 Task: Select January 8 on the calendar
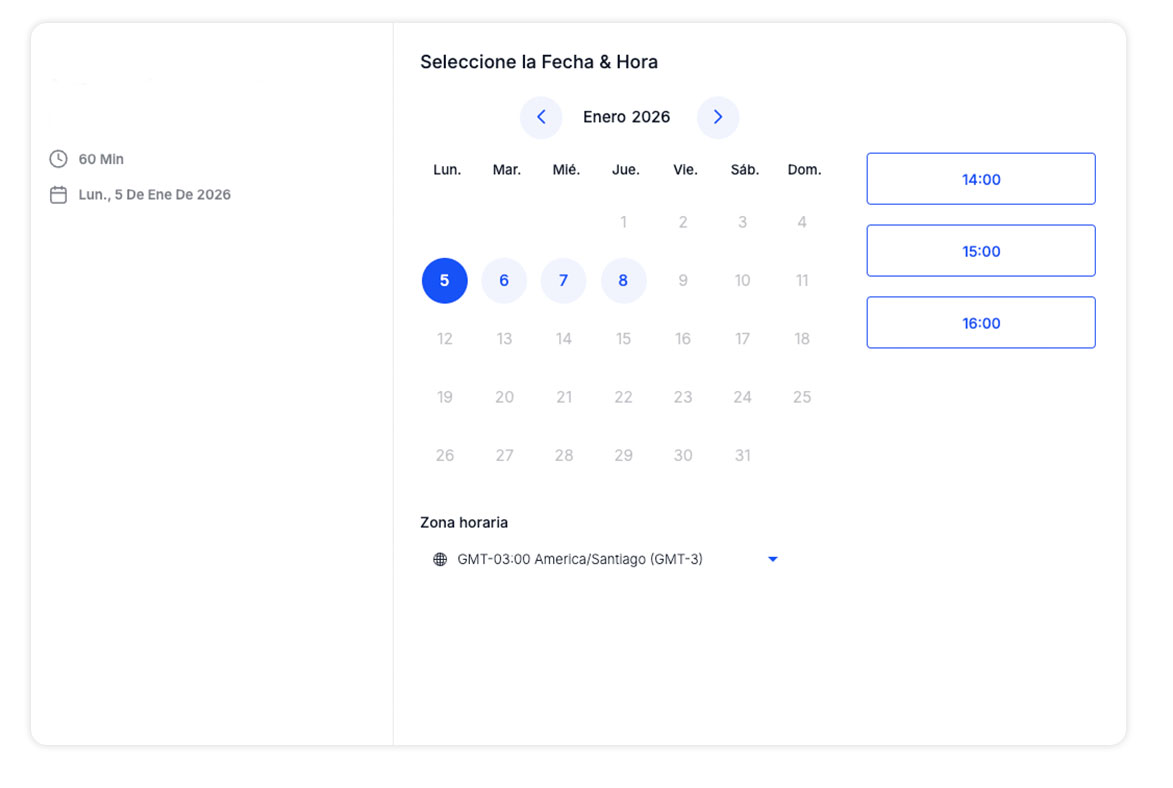[623, 281]
